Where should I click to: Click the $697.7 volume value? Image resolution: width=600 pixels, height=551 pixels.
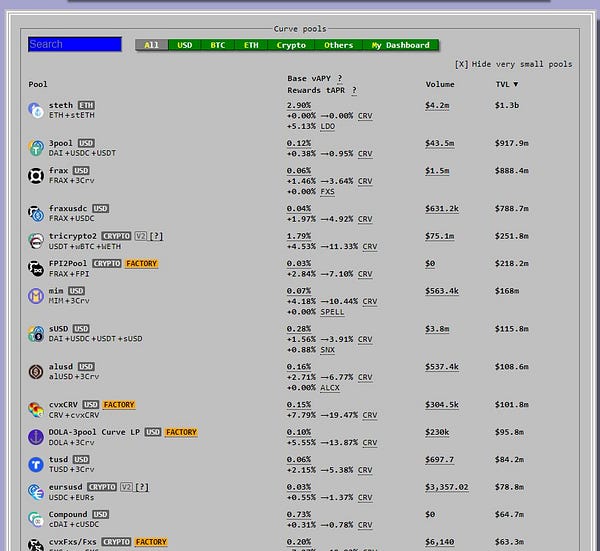(x=440, y=460)
